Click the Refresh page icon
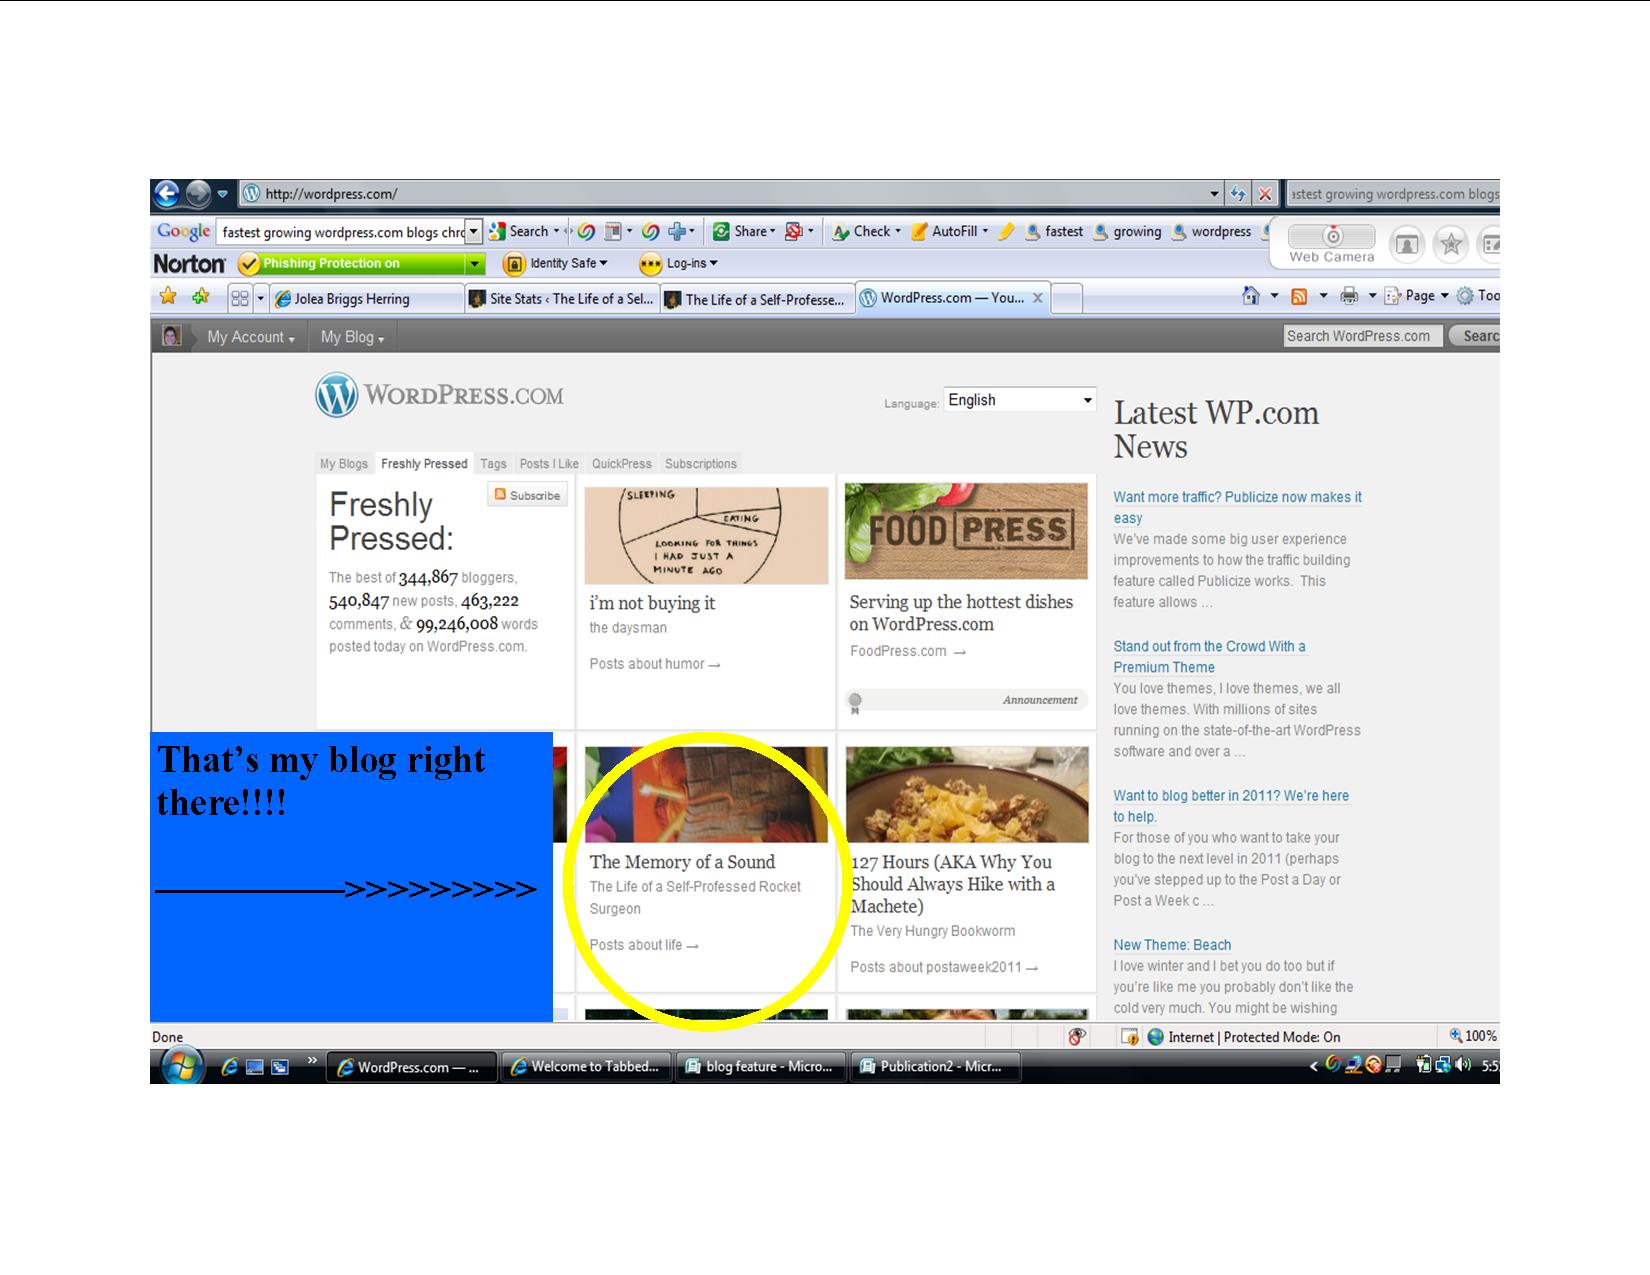The image size is (1650, 1275). 1238,194
